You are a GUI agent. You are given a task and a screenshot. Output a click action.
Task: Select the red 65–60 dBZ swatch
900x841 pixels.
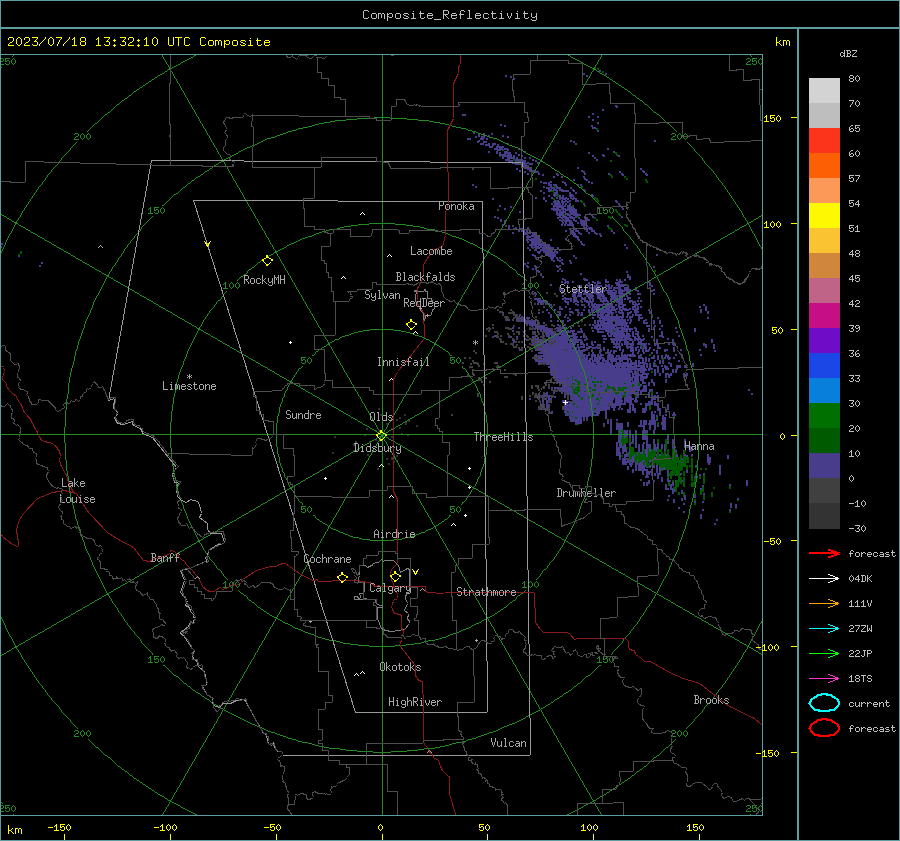click(824, 140)
